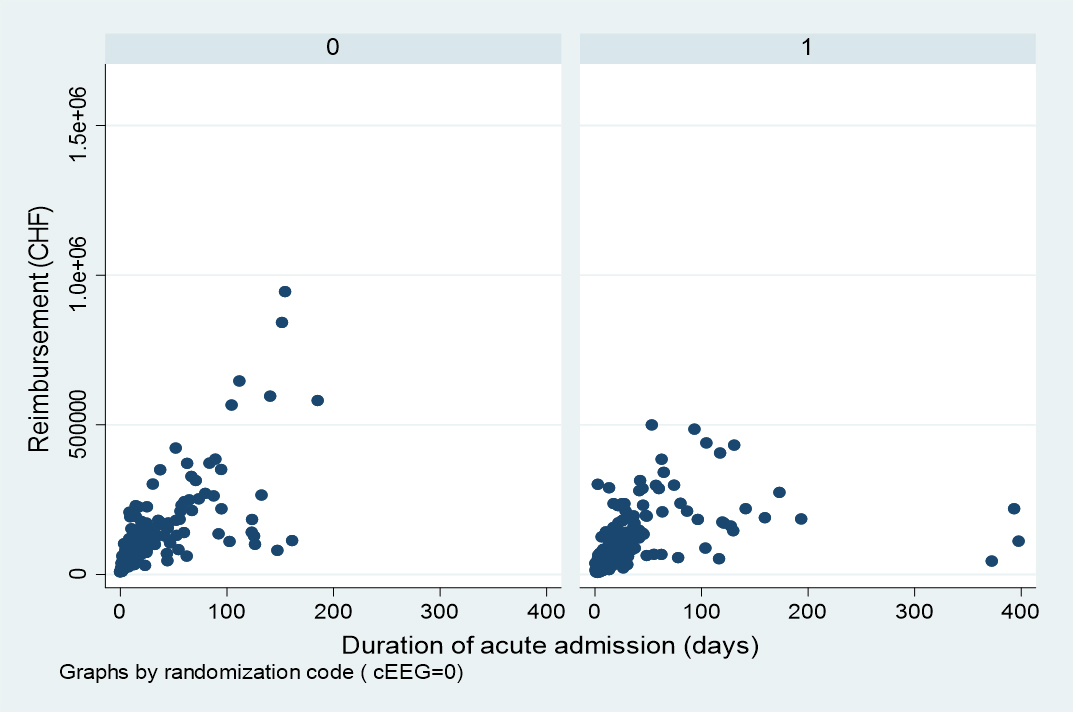The image size is (1076, 714).
Task: Click the 300 x-axis label in right panel
Action: pos(914,609)
